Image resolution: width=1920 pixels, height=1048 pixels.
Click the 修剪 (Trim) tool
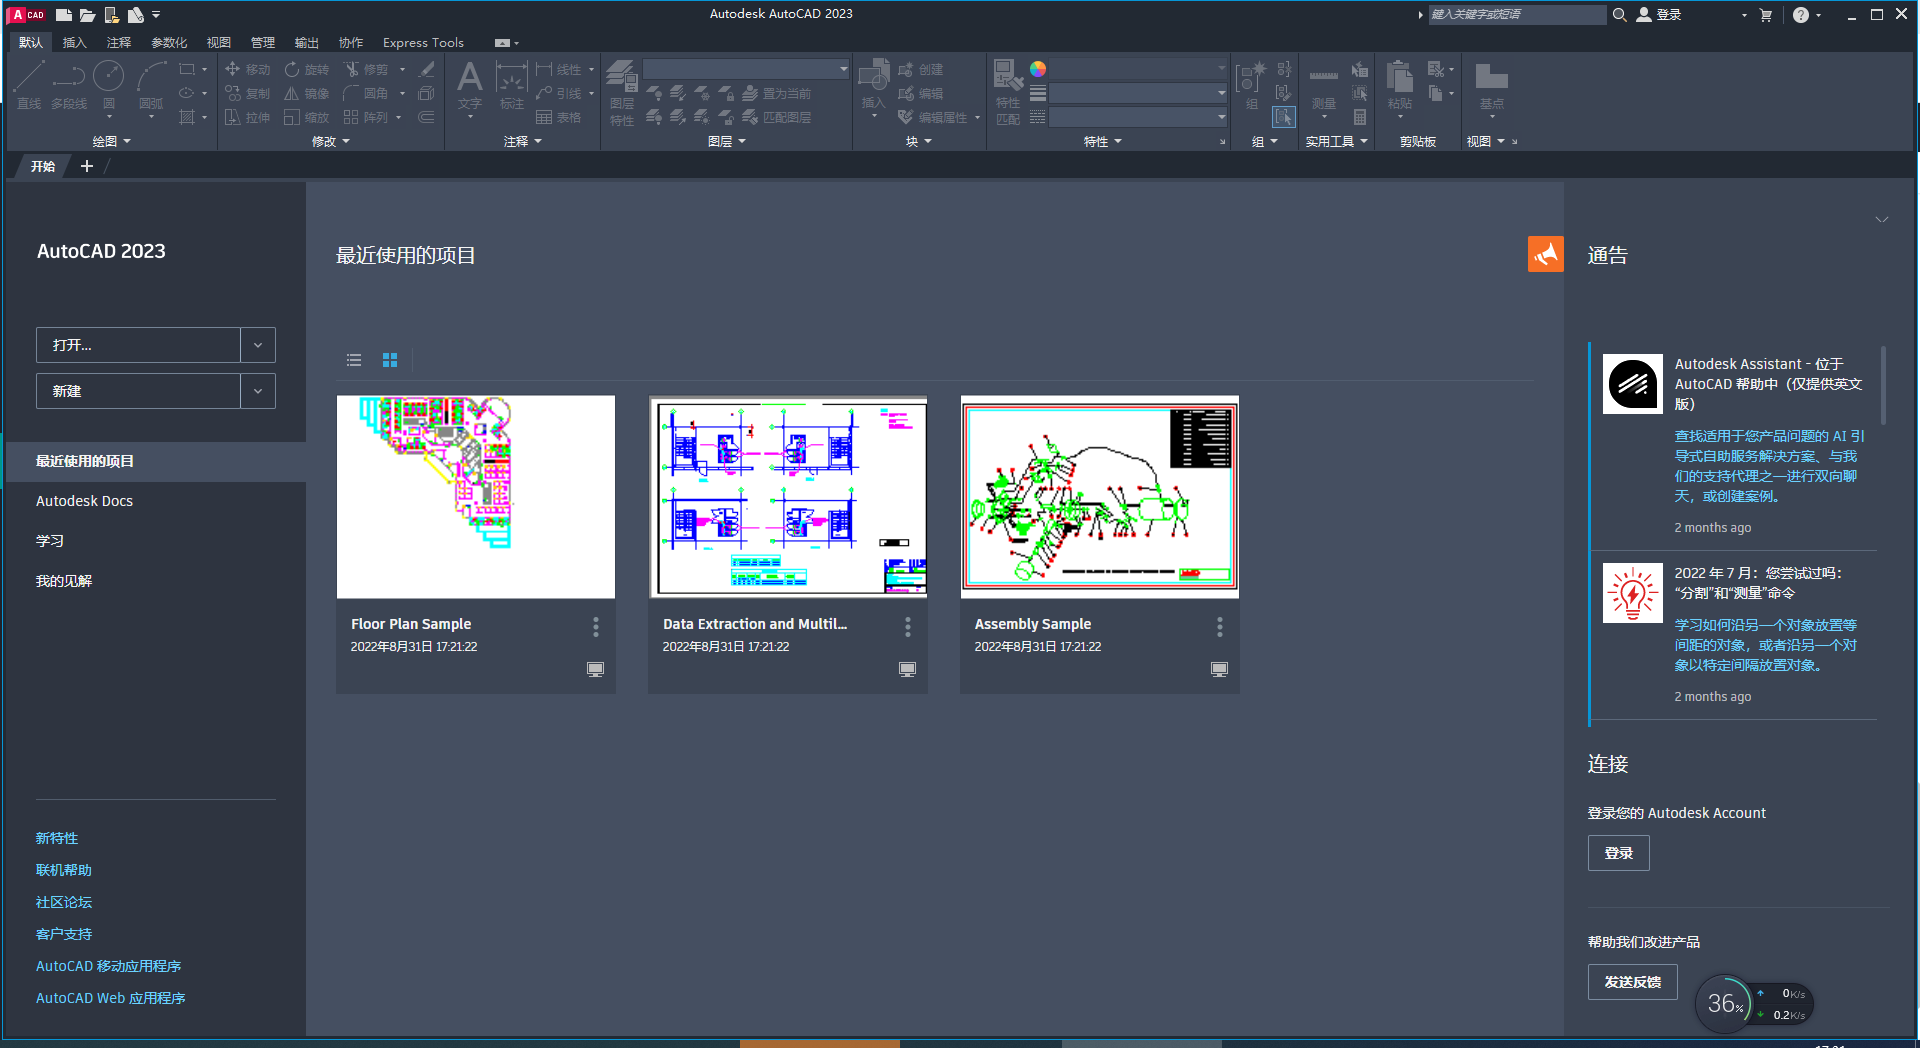(366, 69)
